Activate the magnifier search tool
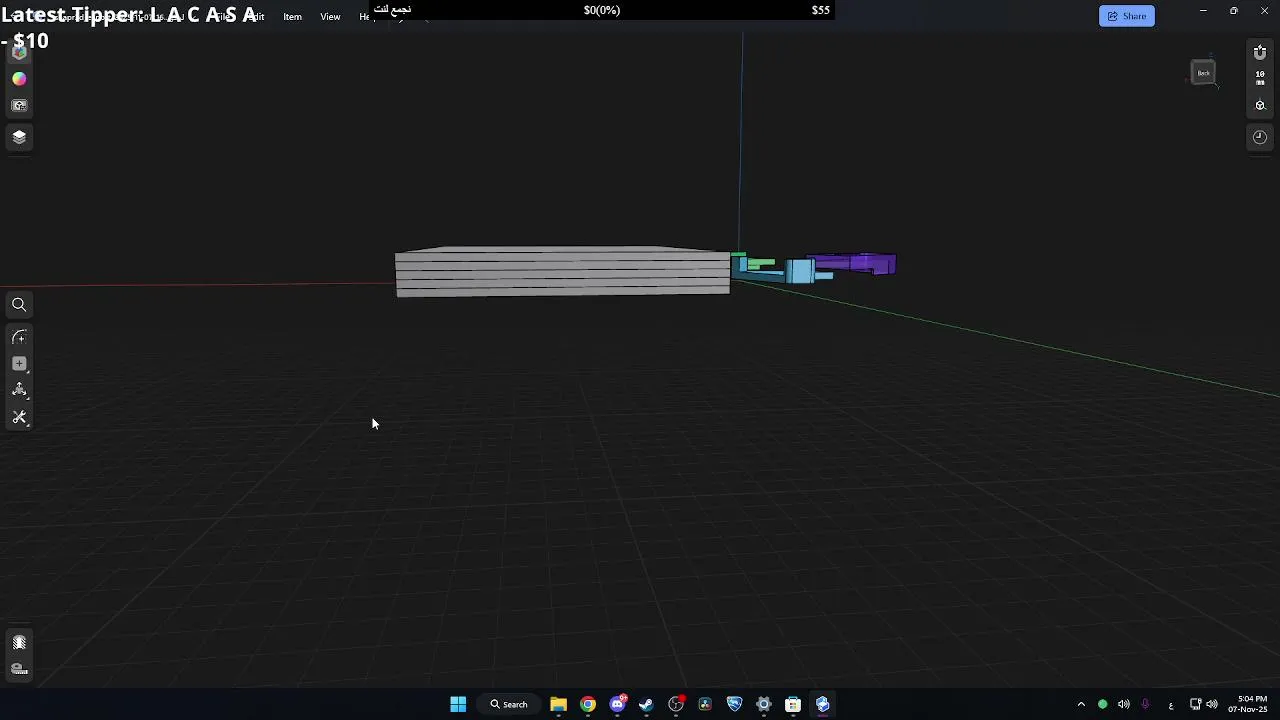Viewport: 1280px width, 720px height. (x=19, y=305)
